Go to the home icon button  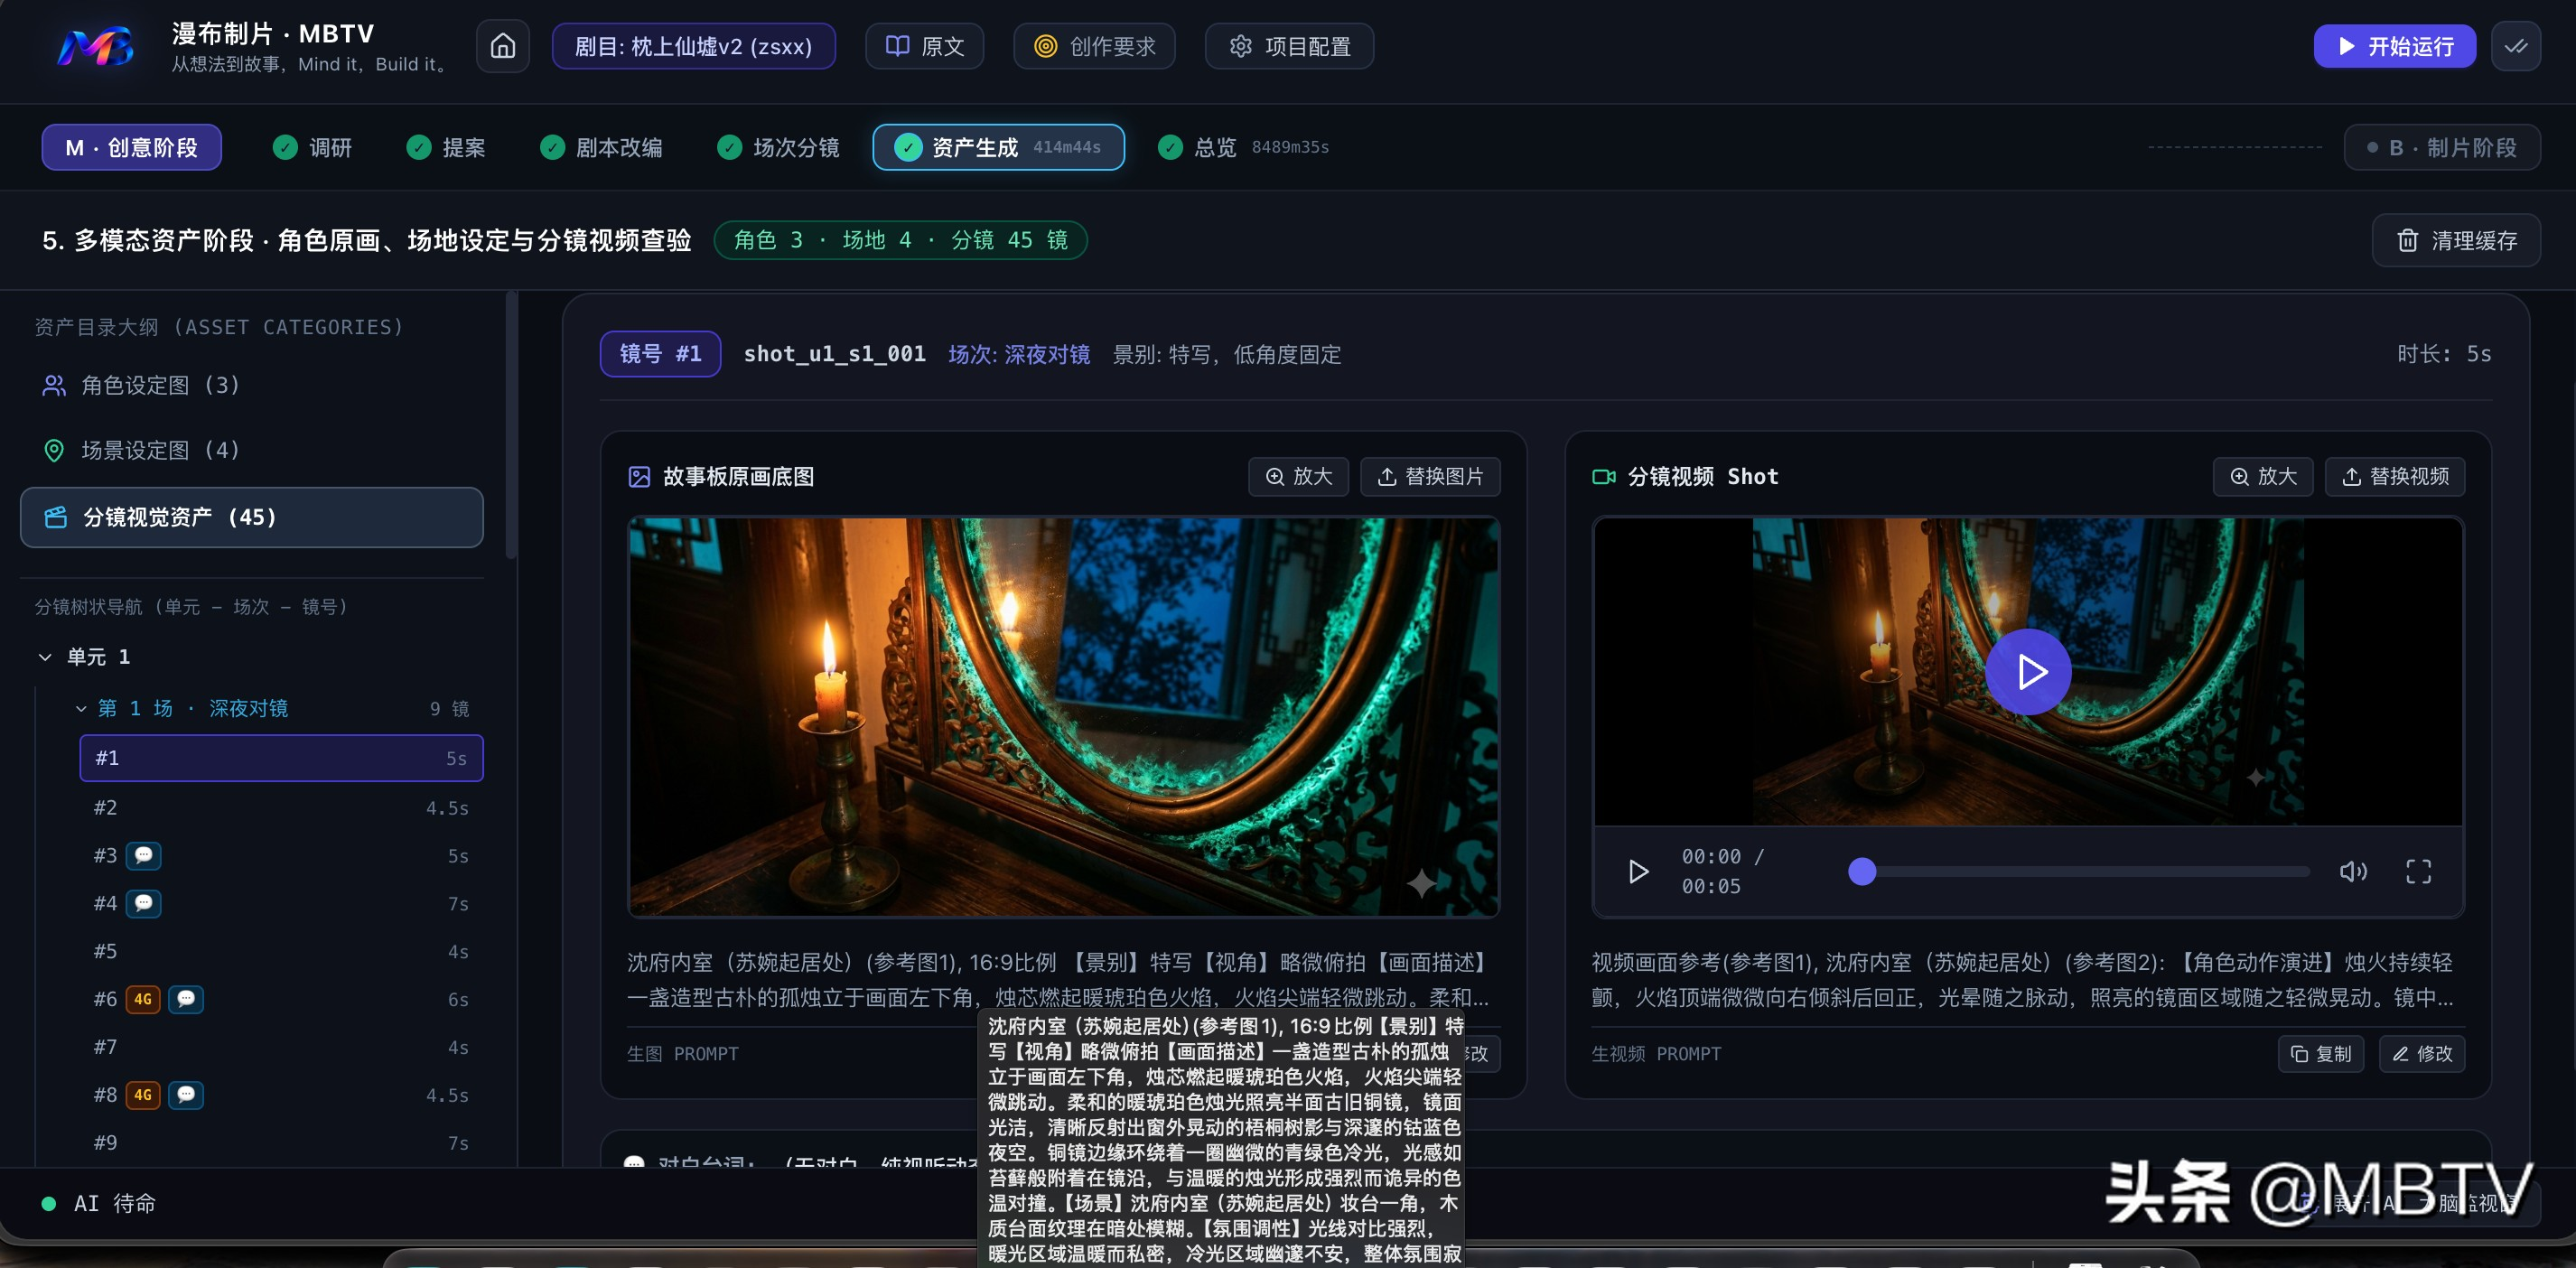tap(503, 46)
